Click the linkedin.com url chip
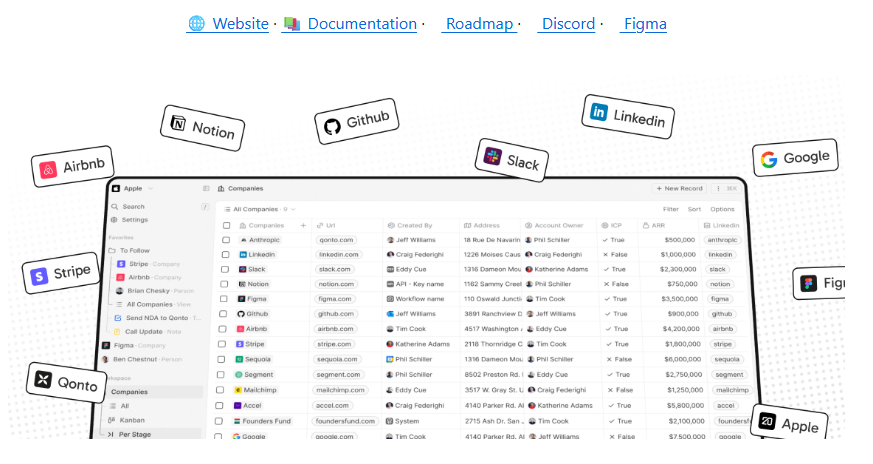This screenshot has width=873, height=464. [x=339, y=255]
